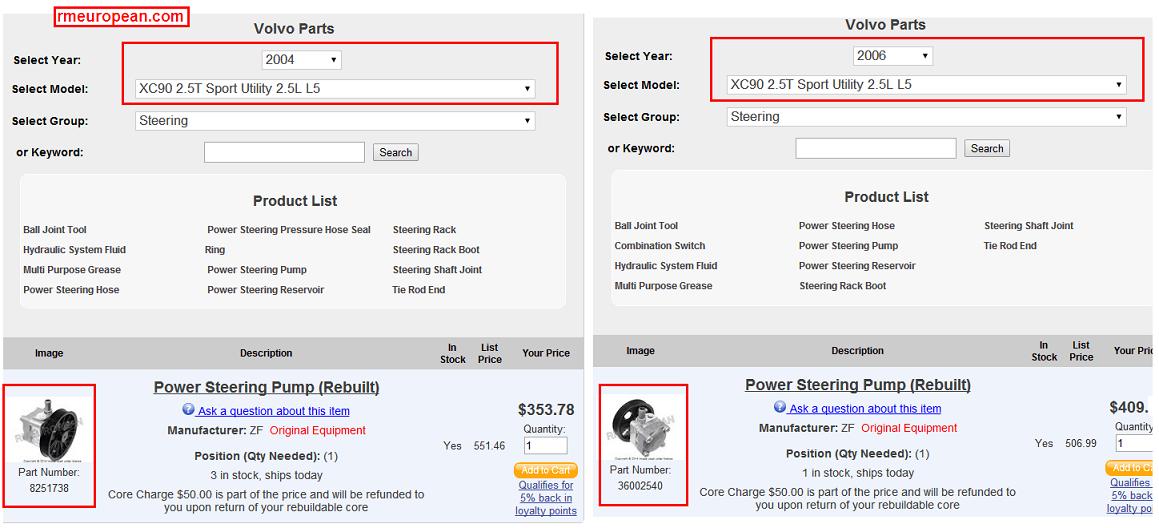This screenshot has height=528, width=1159.
Task: Click Add to Cart for the $353.78 pump
Action: [x=545, y=470]
